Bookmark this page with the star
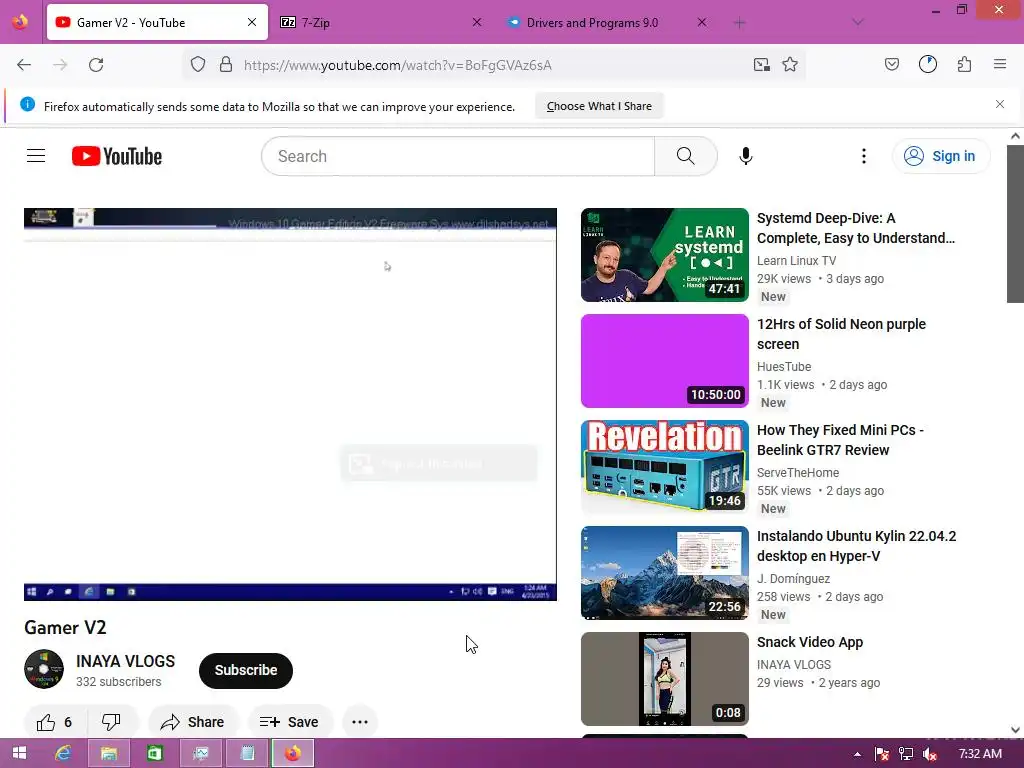Viewport: 1024px width, 768px height. (790, 64)
